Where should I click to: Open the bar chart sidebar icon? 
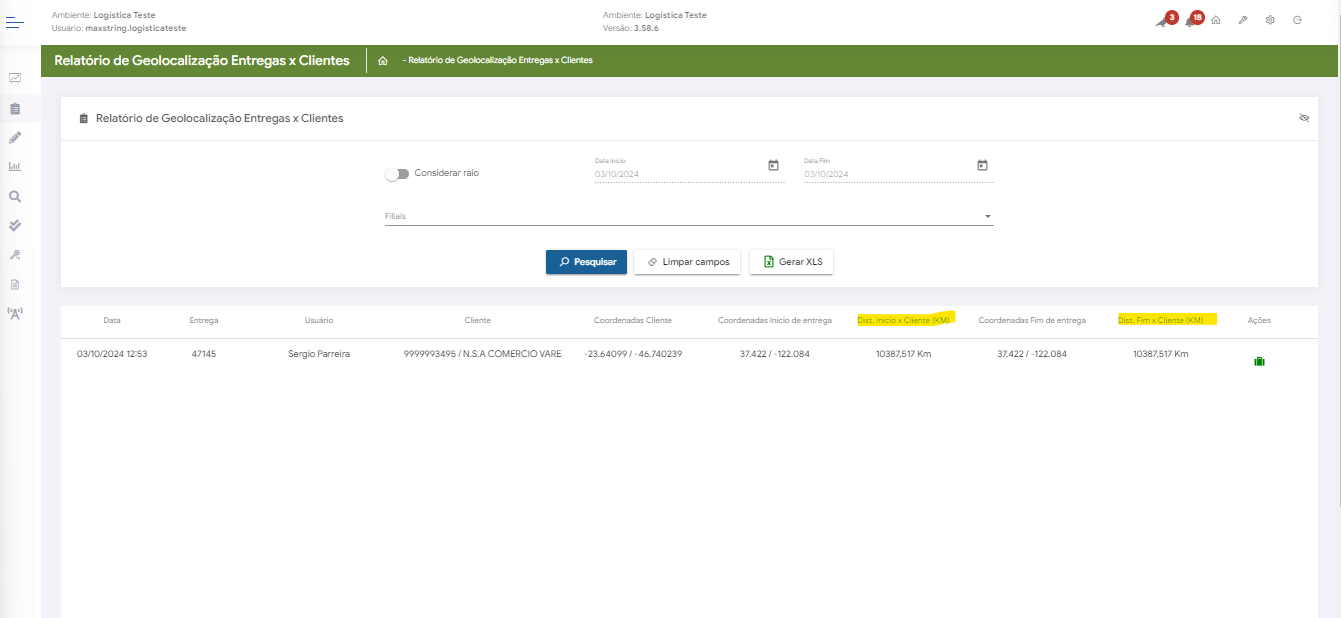(x=15, y=167)
